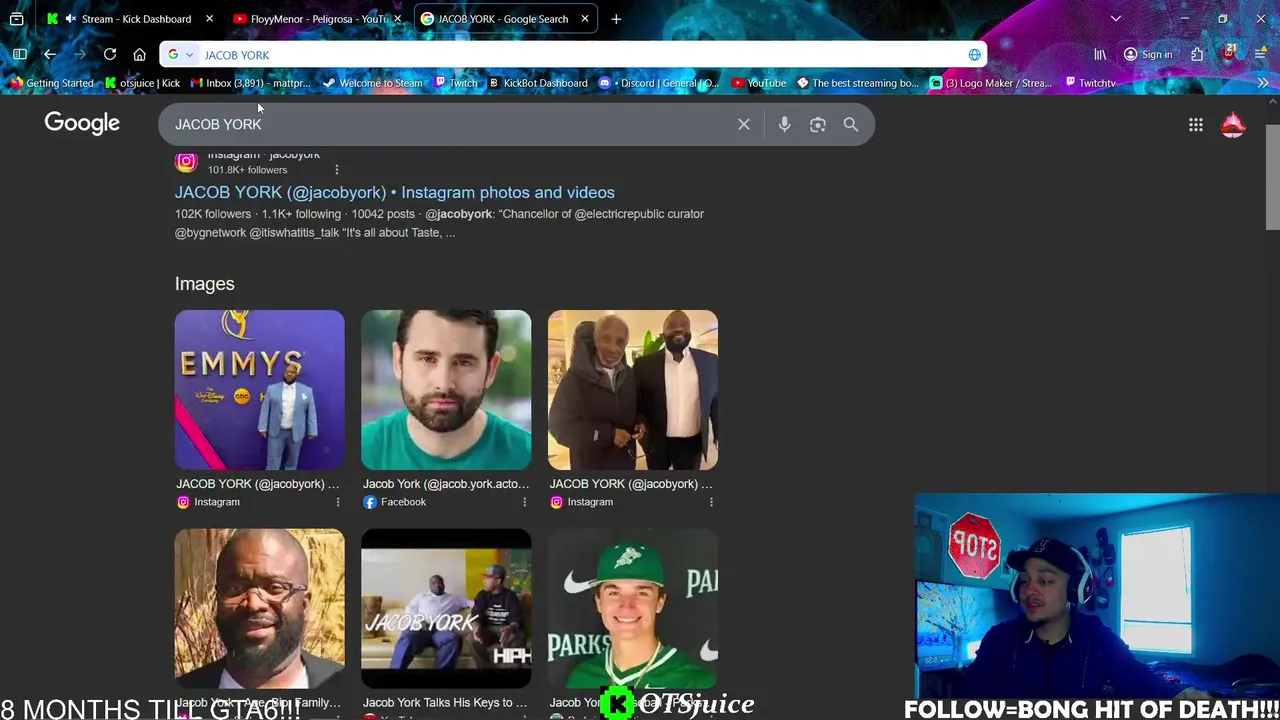Show more bookmarks chevron
1280x720 pixels.
(x=1263, y=83)
